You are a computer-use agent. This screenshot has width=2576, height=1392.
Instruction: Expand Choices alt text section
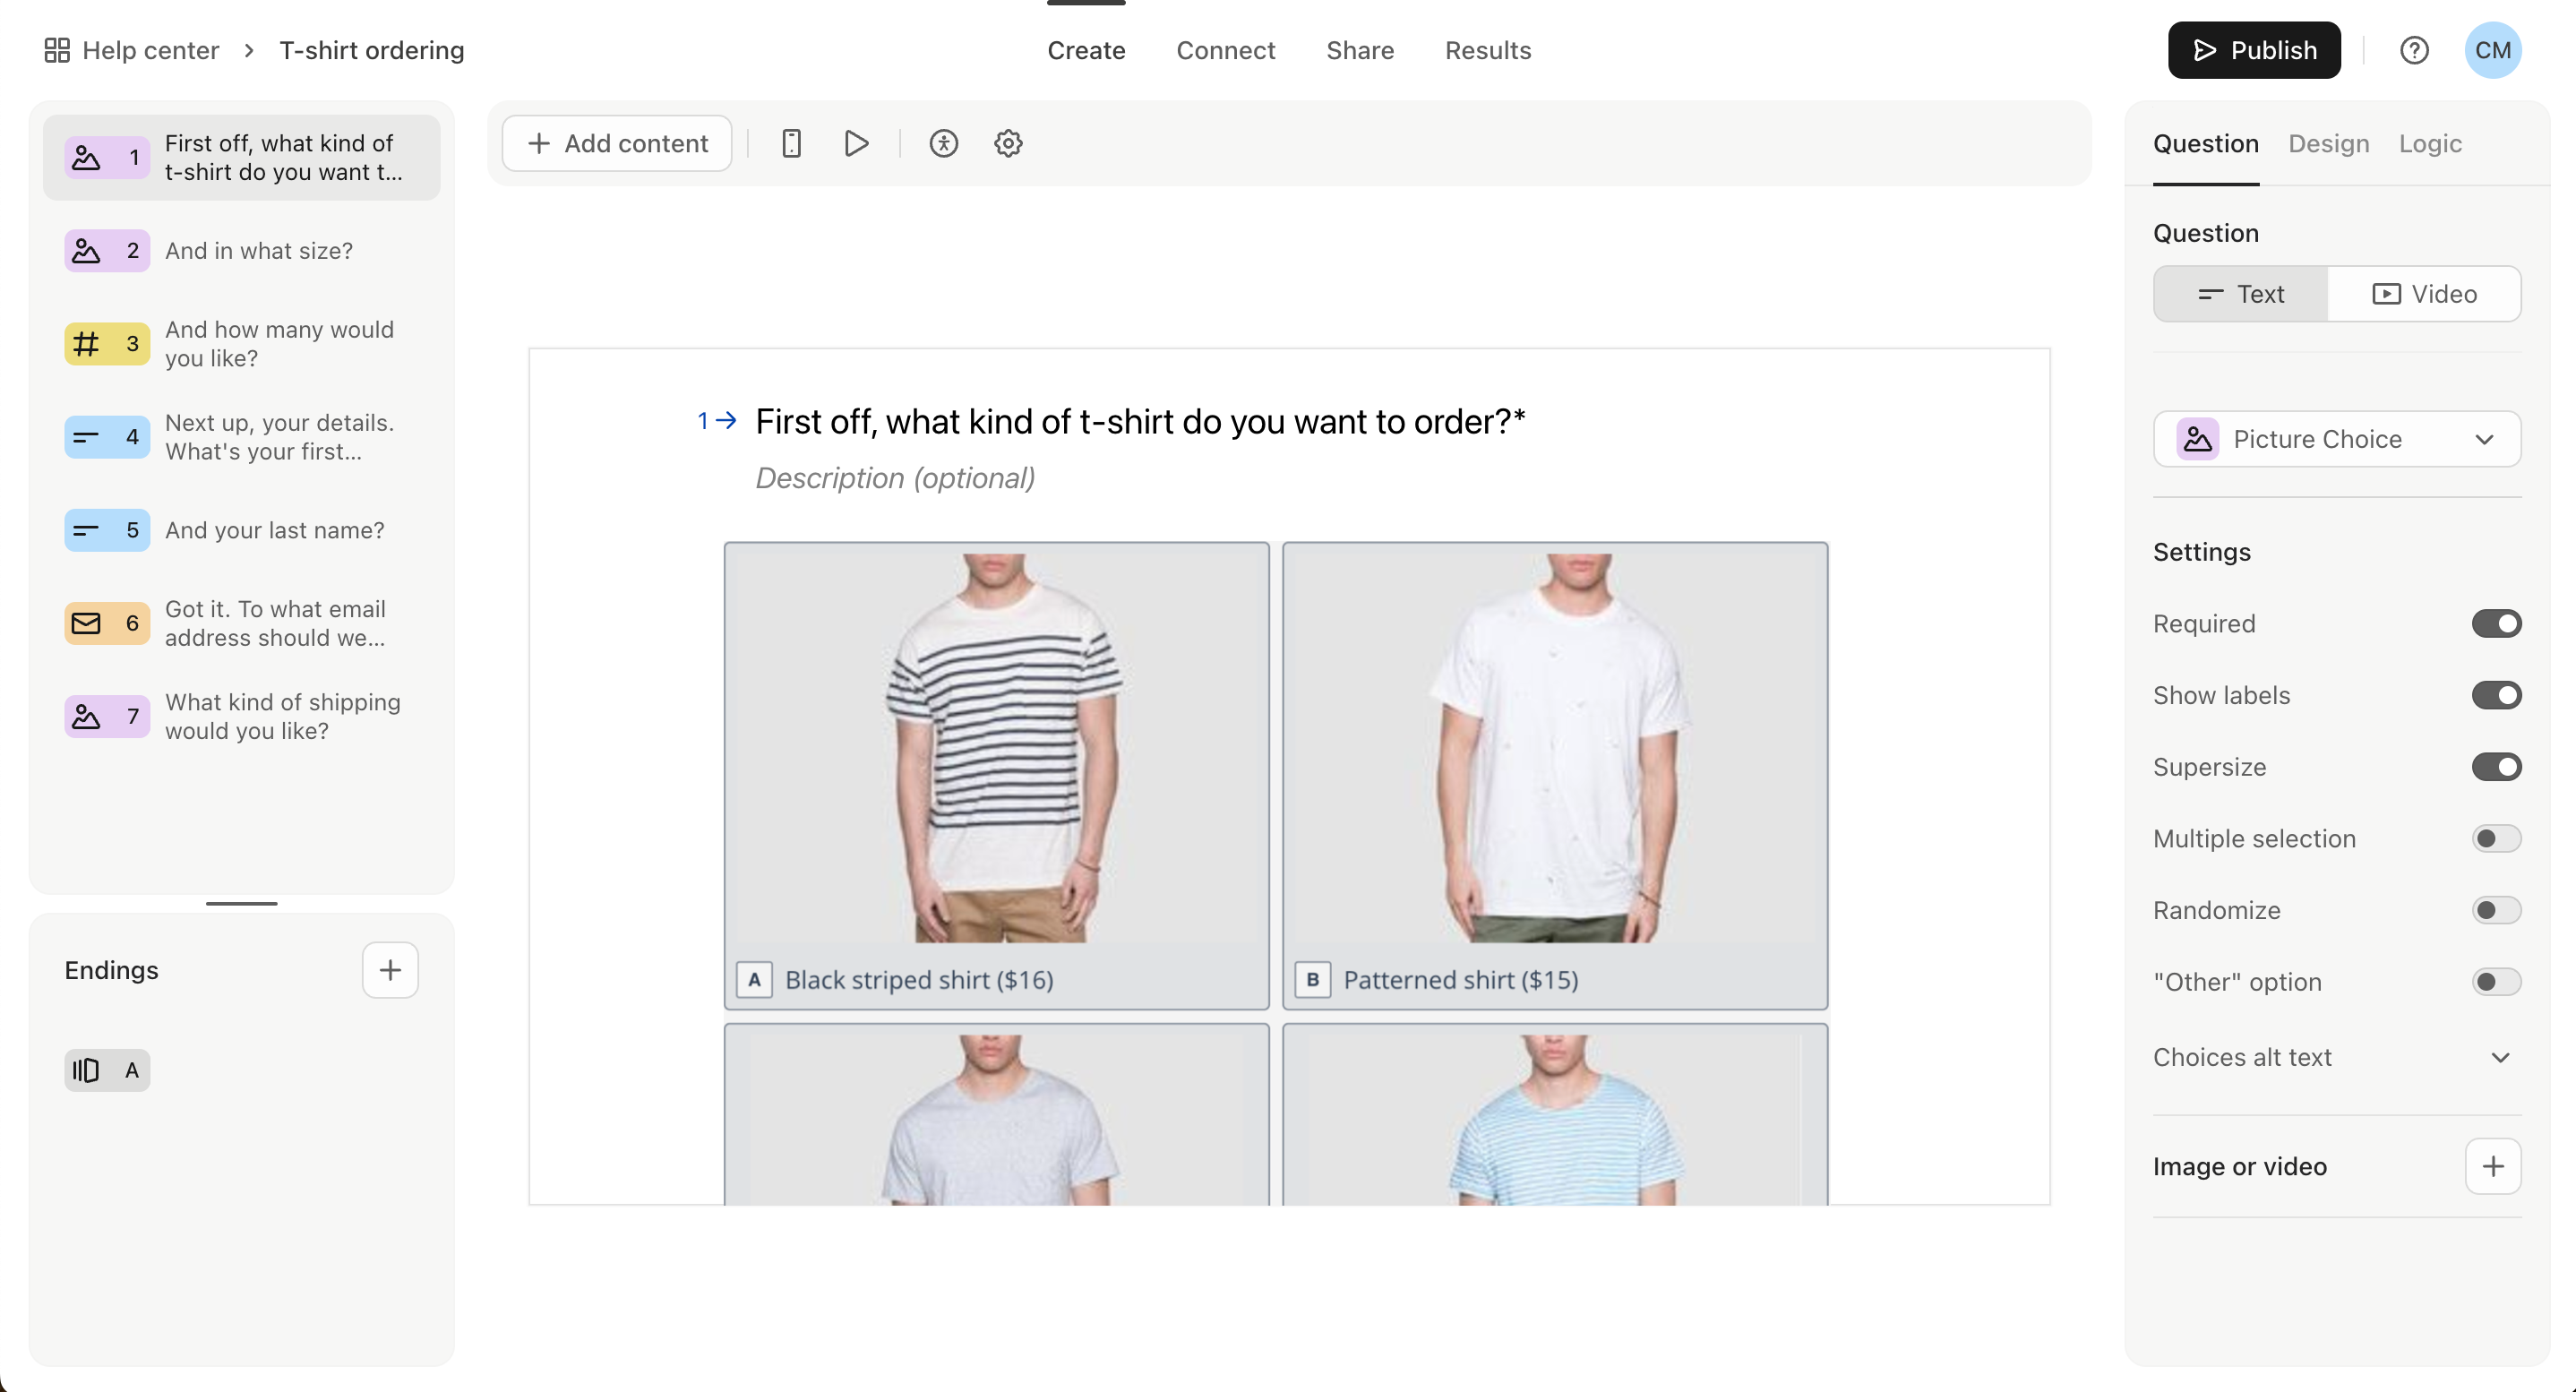tap(2337, 1057)
